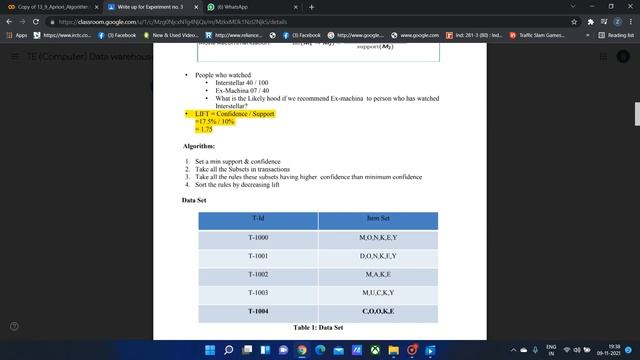Select the M,U,C,K,Y item set cell

(378, 295)
